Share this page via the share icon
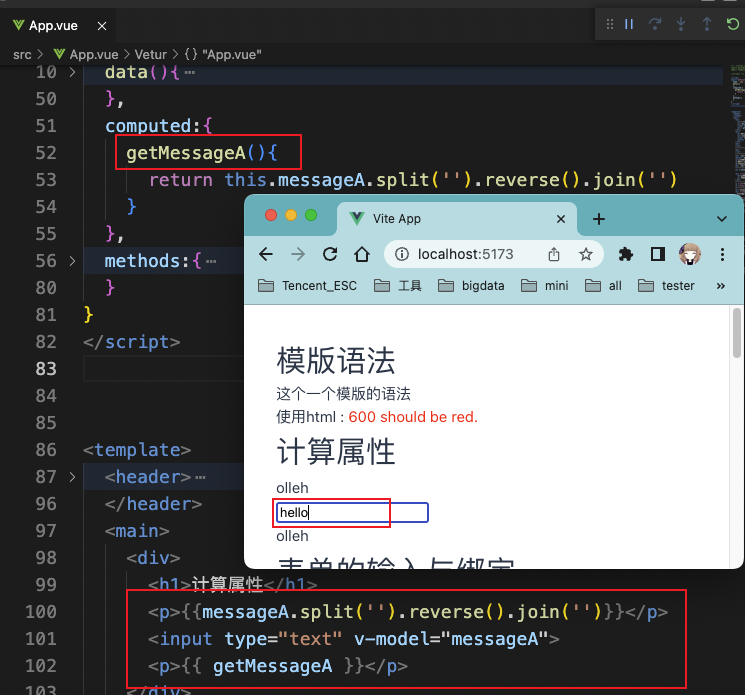This screenshot has height=695, width=745. 554,255
